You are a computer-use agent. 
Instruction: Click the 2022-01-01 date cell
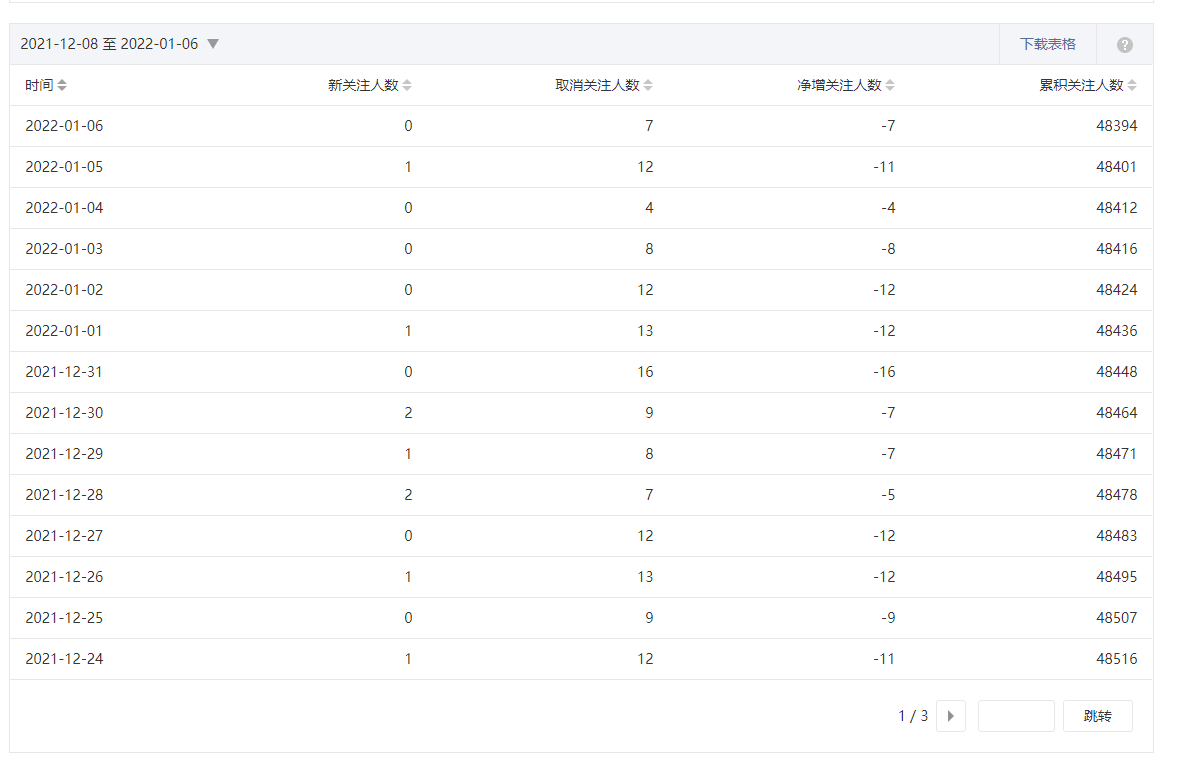64,331
